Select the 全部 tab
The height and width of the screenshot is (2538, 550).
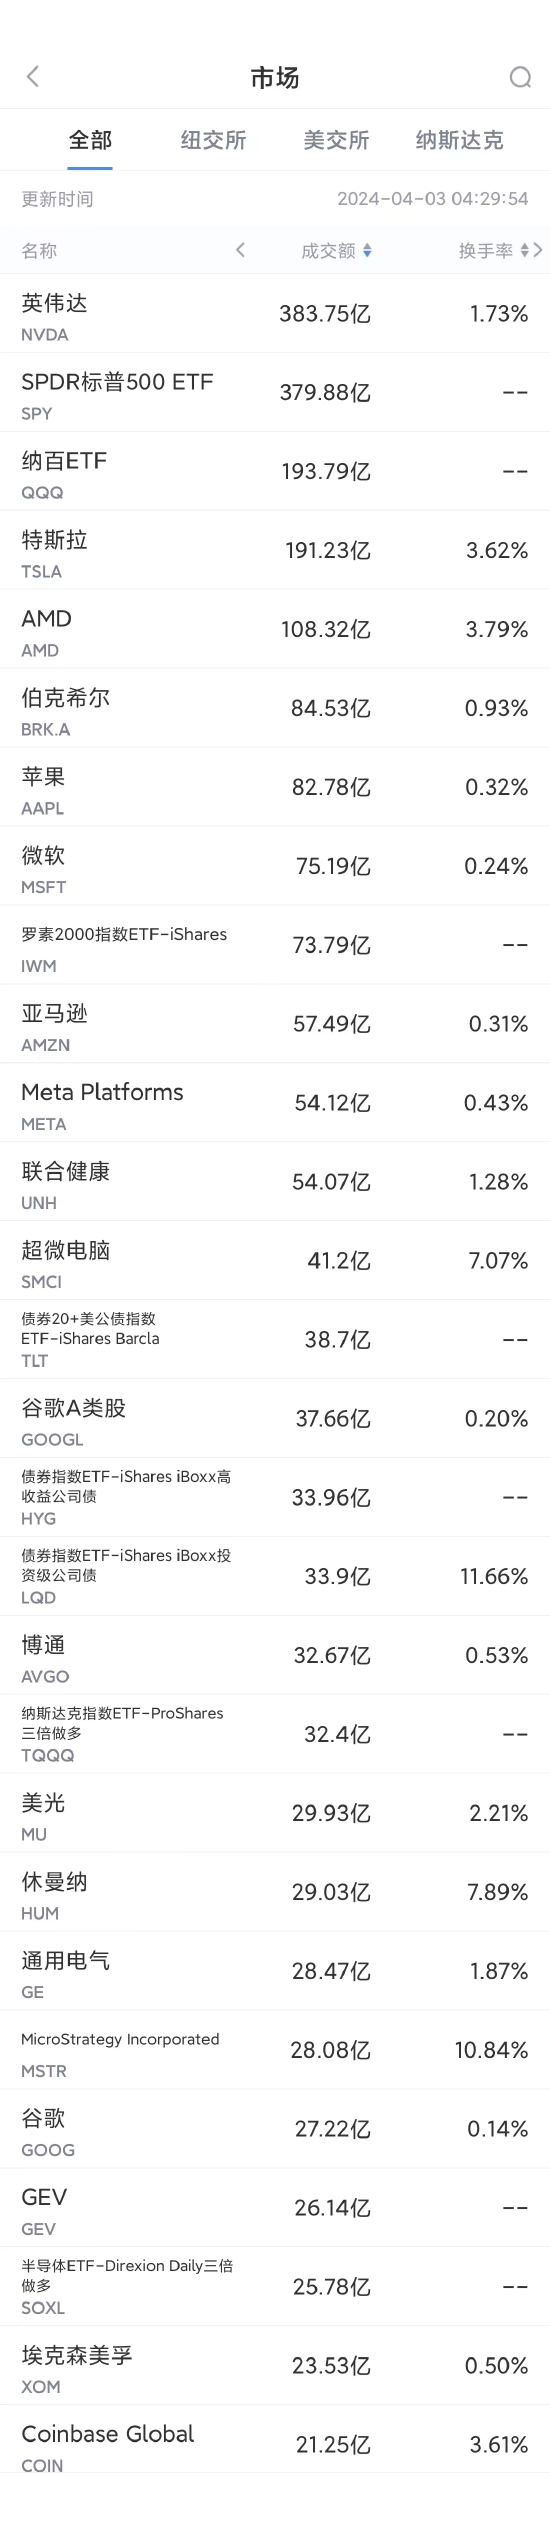coord(90,140)
